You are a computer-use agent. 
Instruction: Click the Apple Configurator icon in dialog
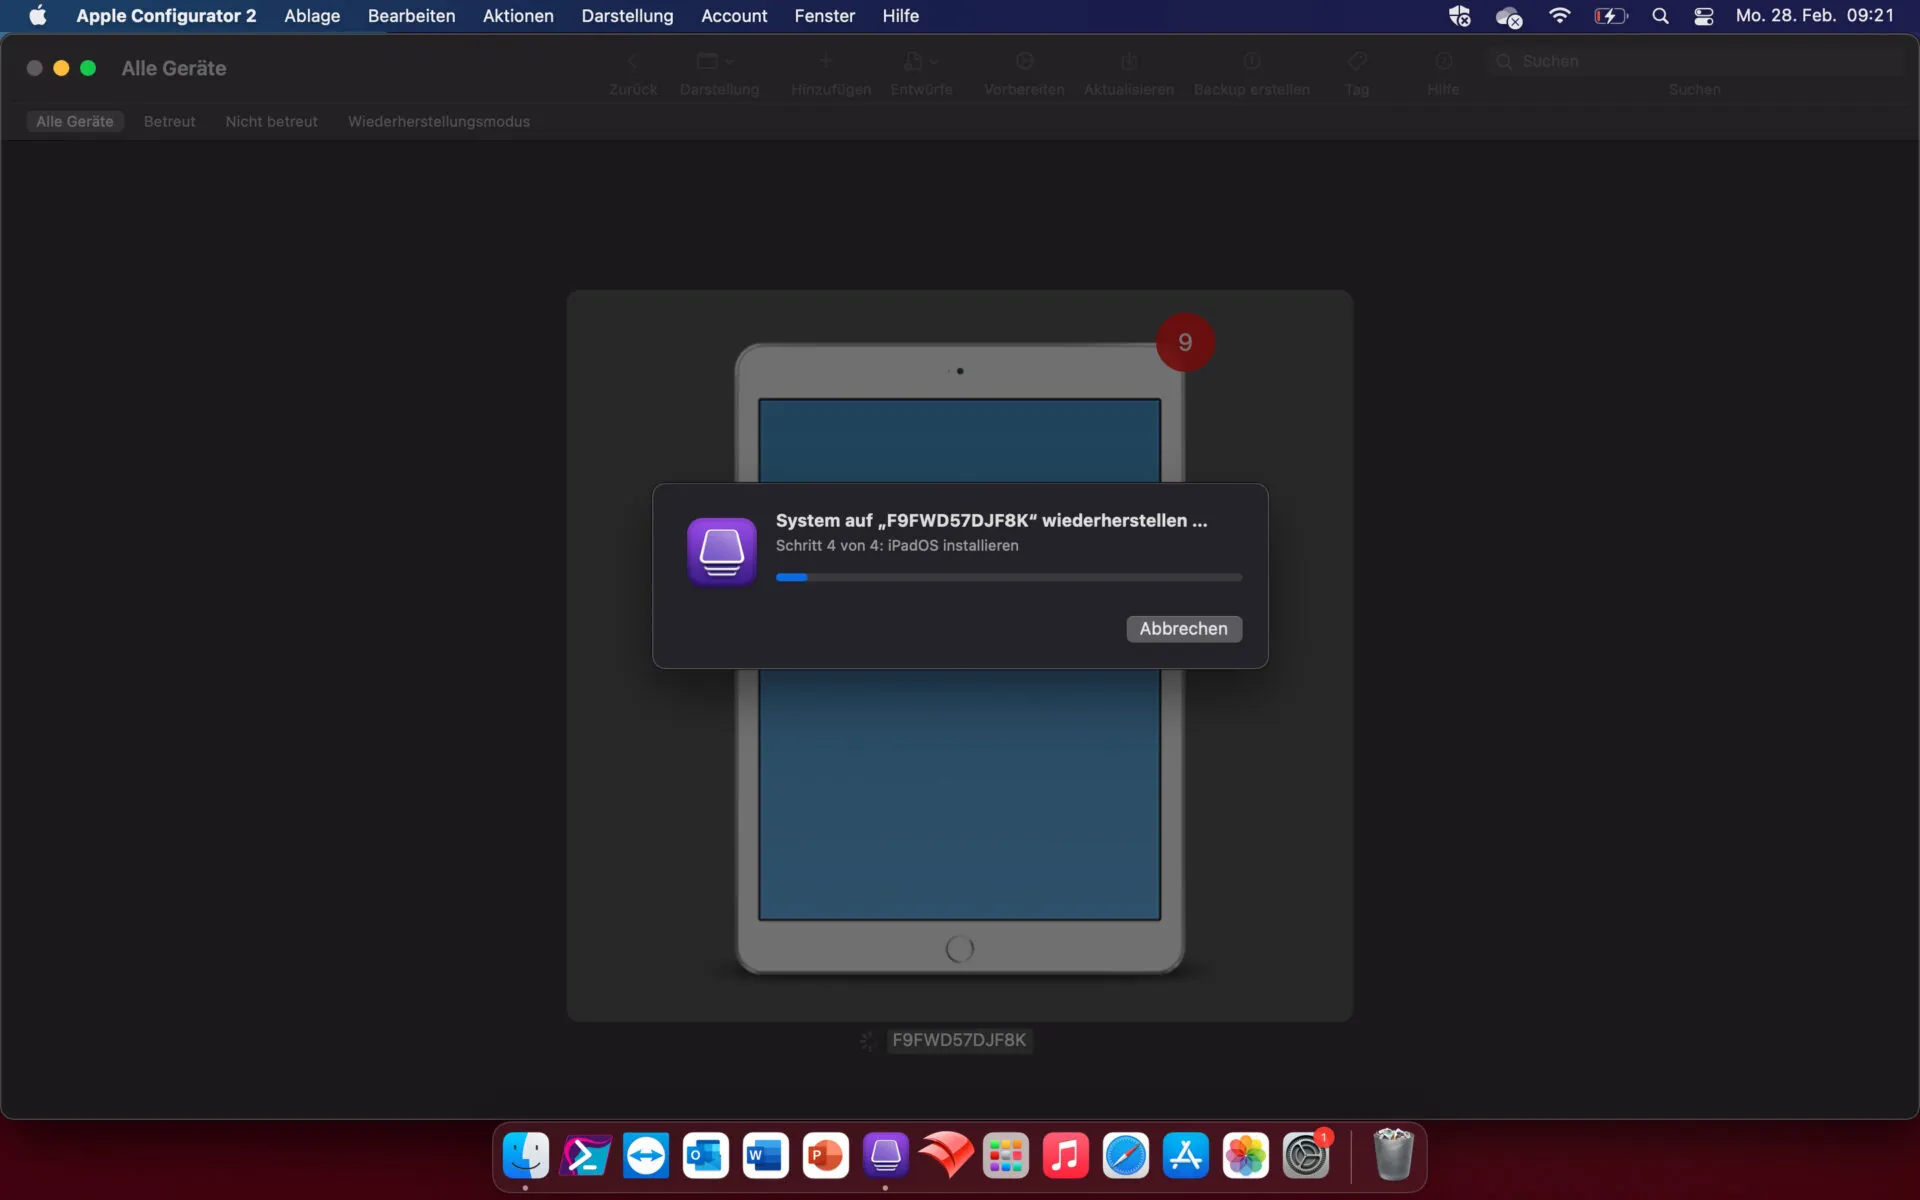pyautogui.click(x=721, y=551)
